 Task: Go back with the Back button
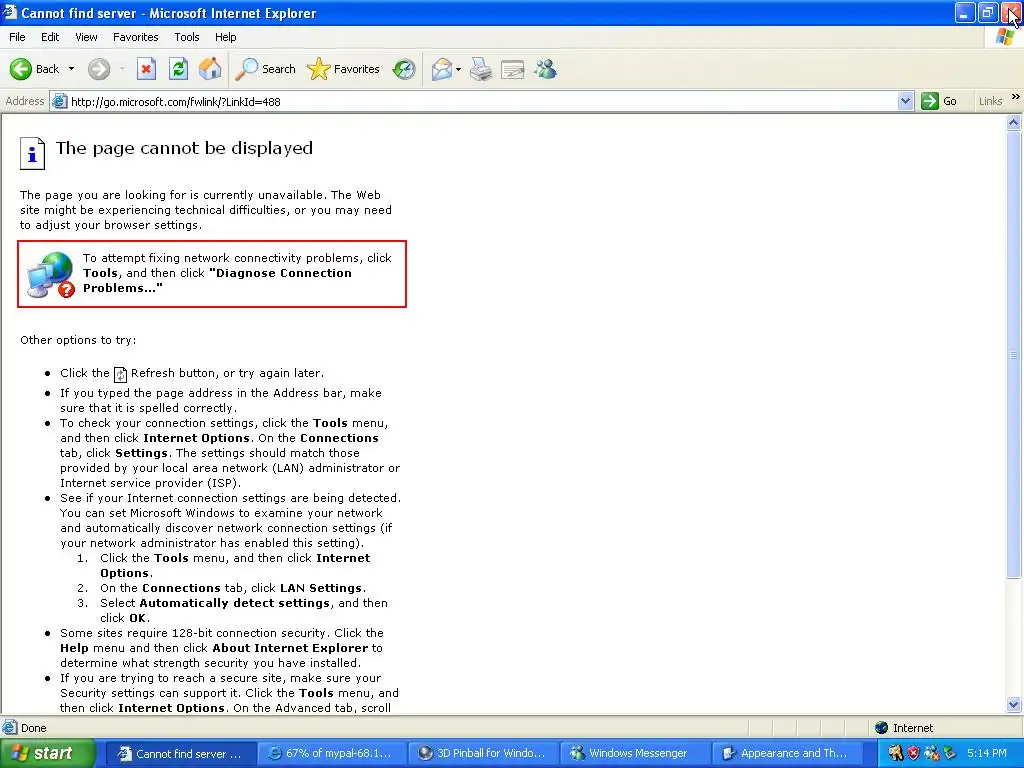point(35,69)
